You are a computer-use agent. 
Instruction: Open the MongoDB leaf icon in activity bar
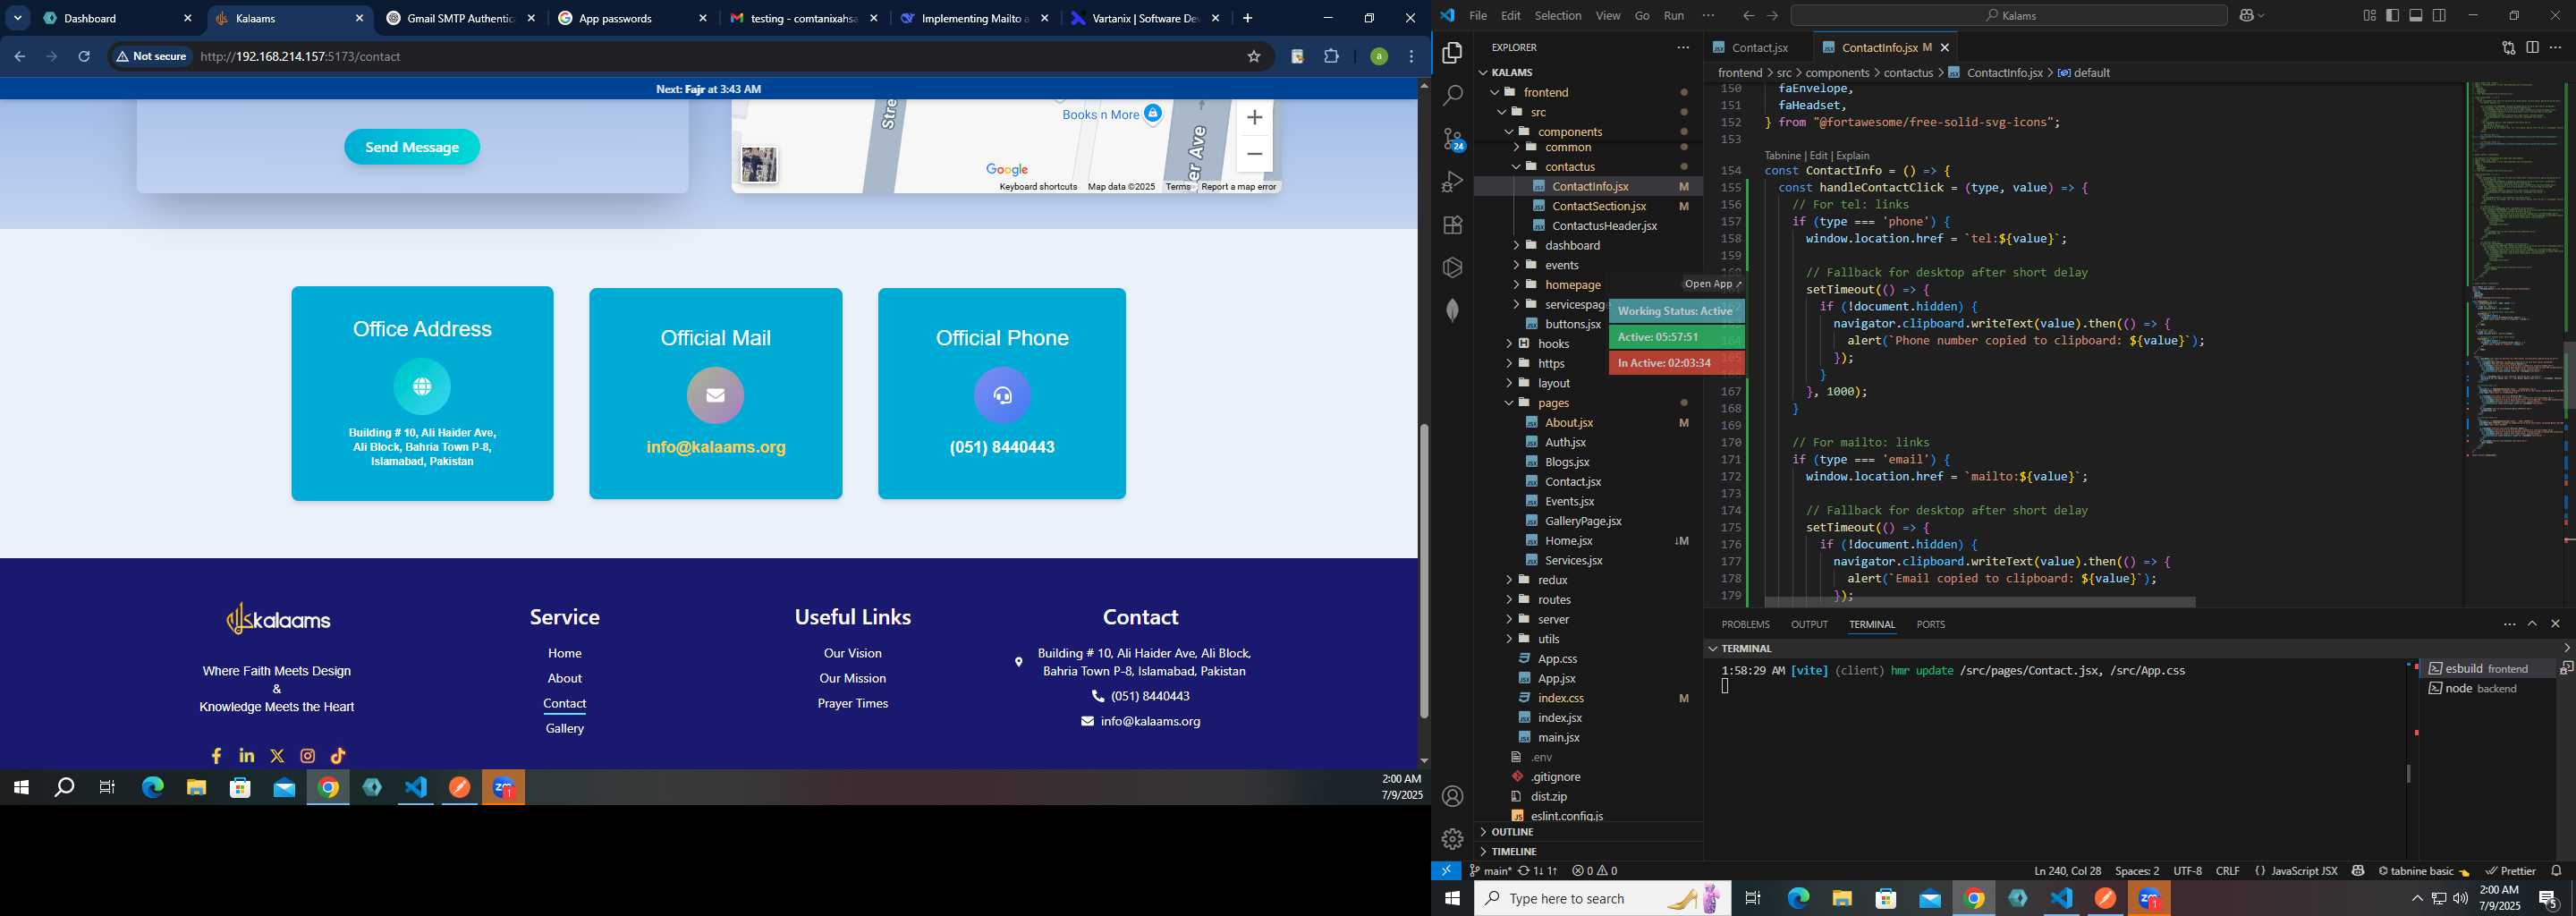1452,310
